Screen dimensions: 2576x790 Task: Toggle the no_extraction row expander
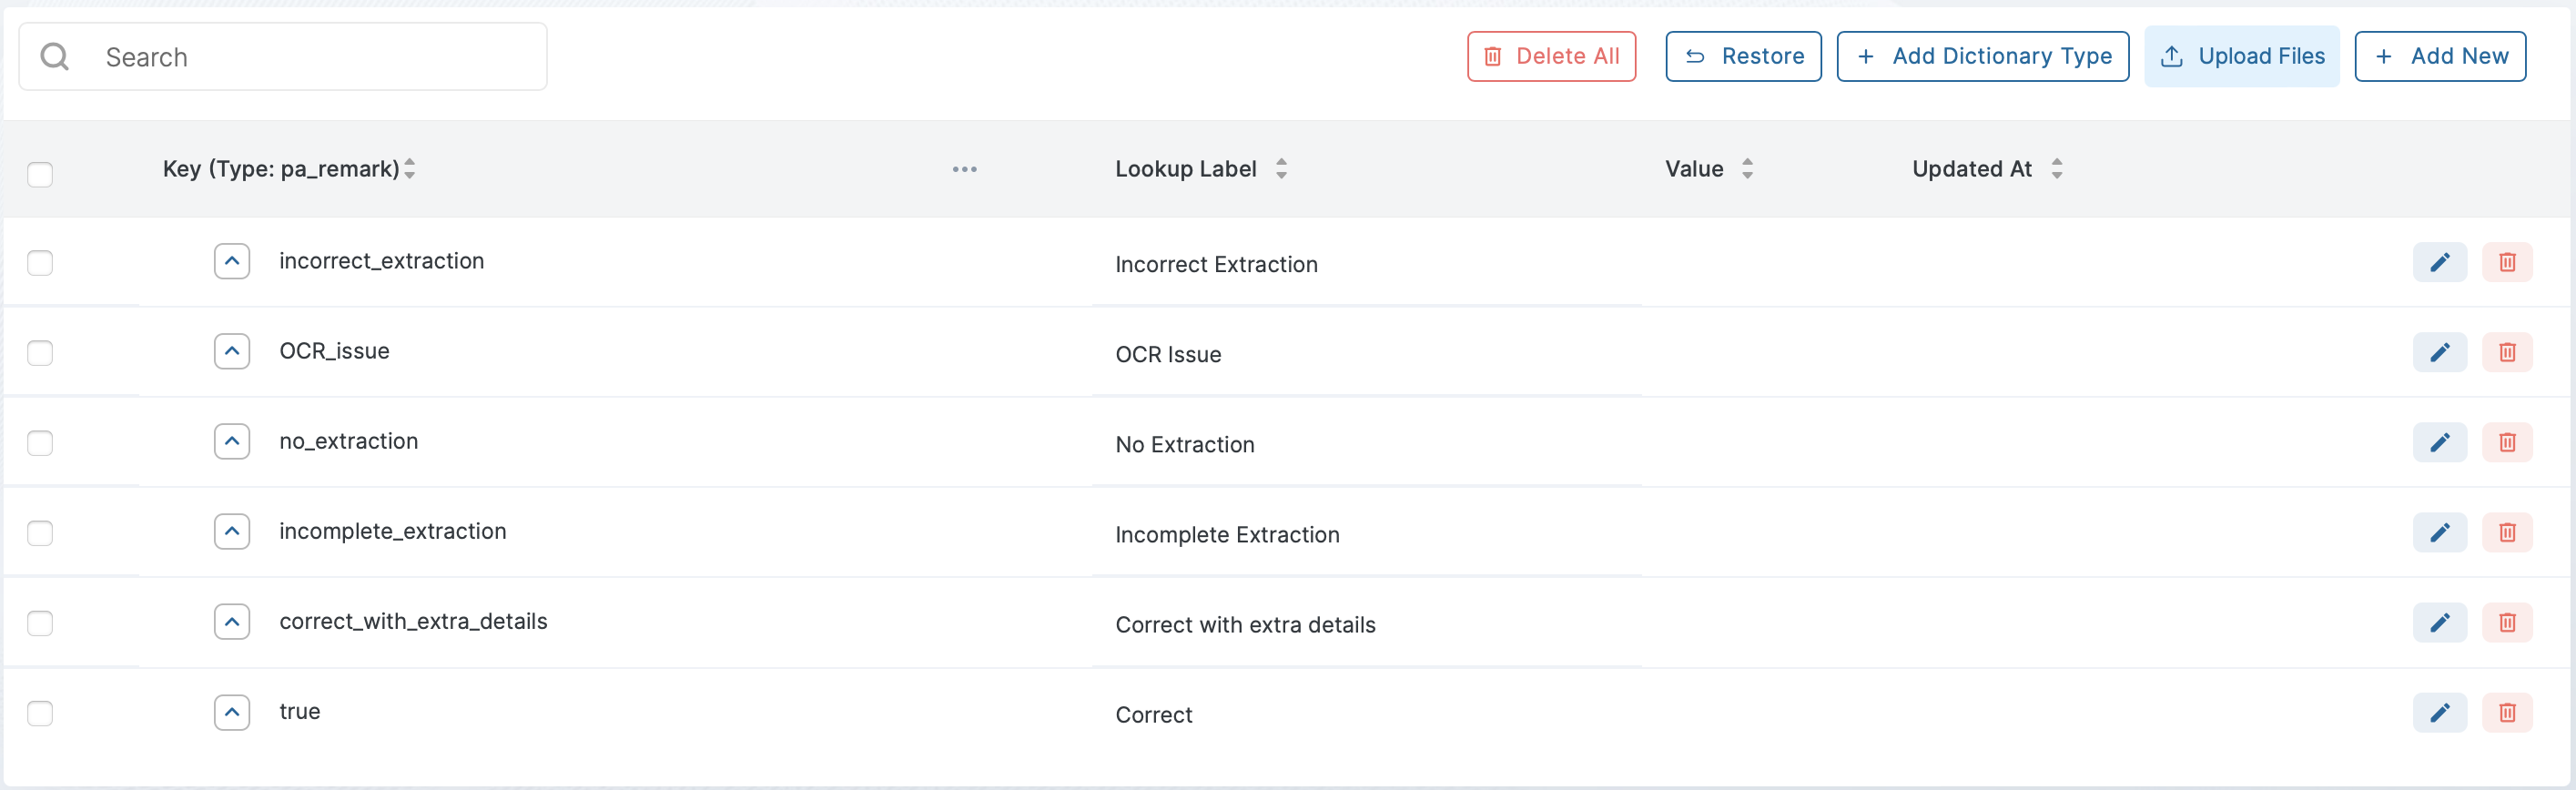click(232, 441)
